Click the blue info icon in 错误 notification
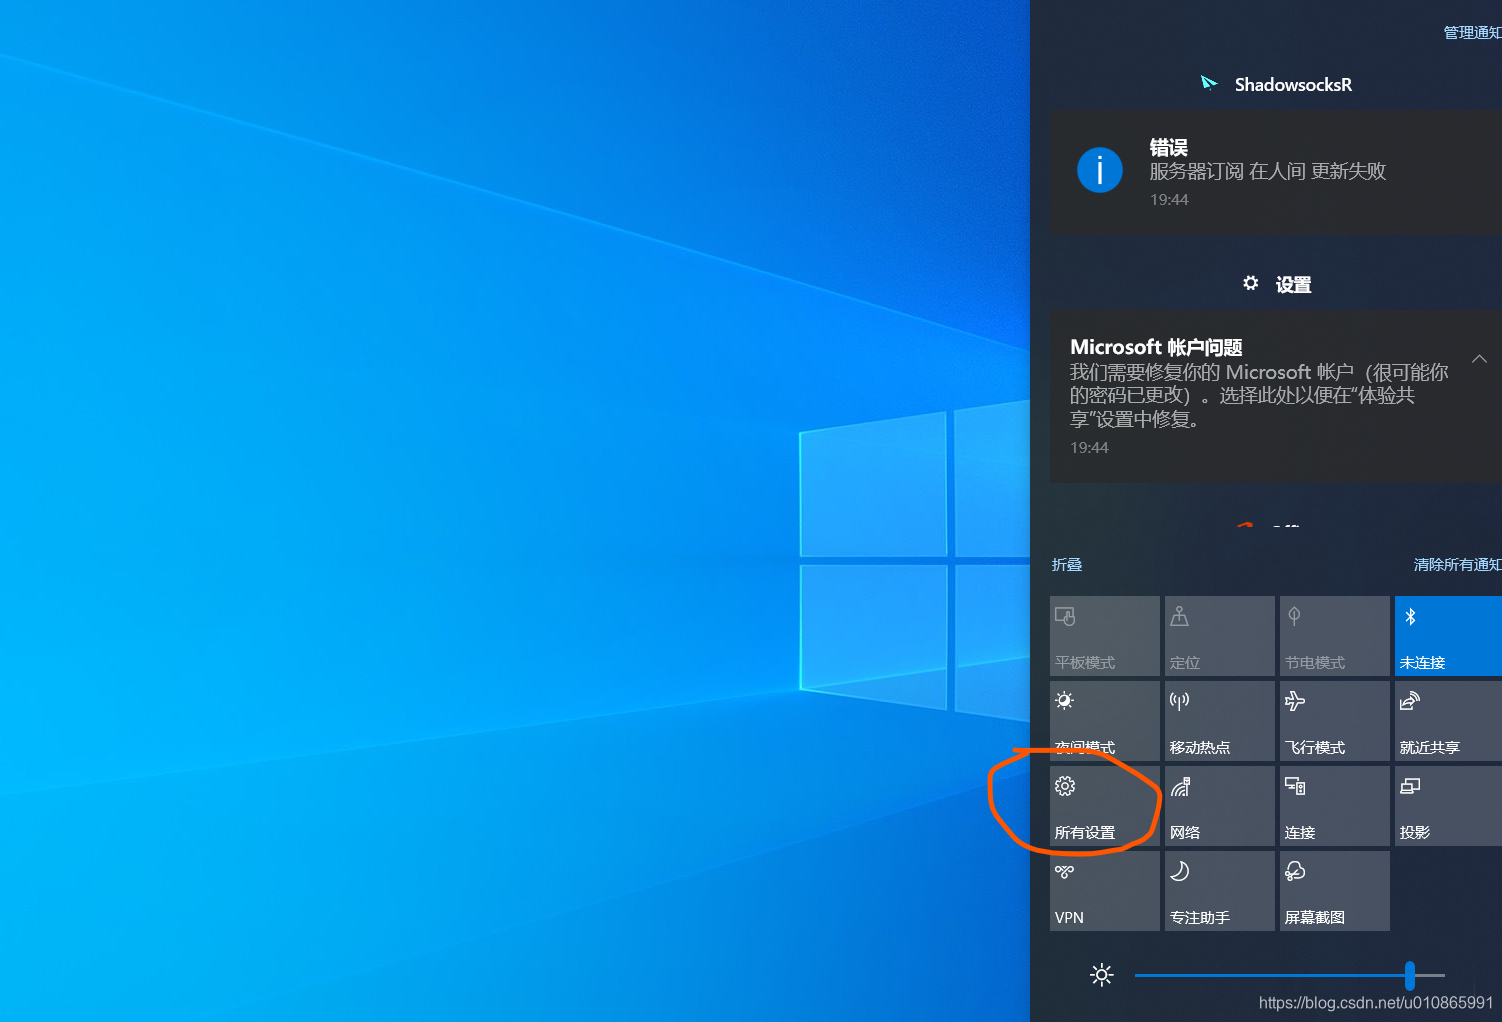This screenshot has height=1022, width=1502. coord(1100,170)
